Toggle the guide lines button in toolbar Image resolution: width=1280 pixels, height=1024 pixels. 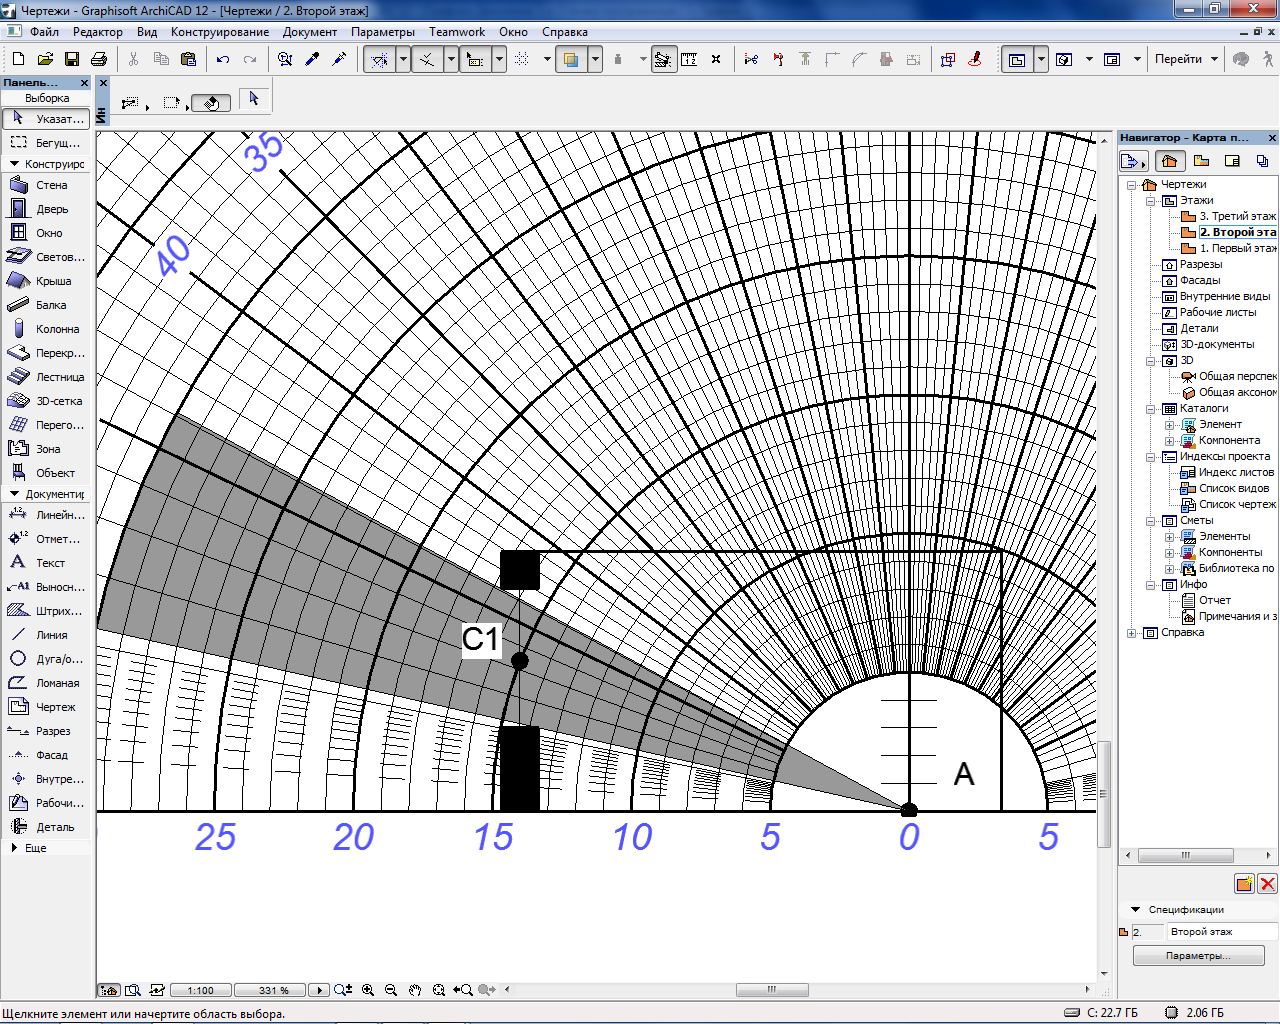click(379, 59)
